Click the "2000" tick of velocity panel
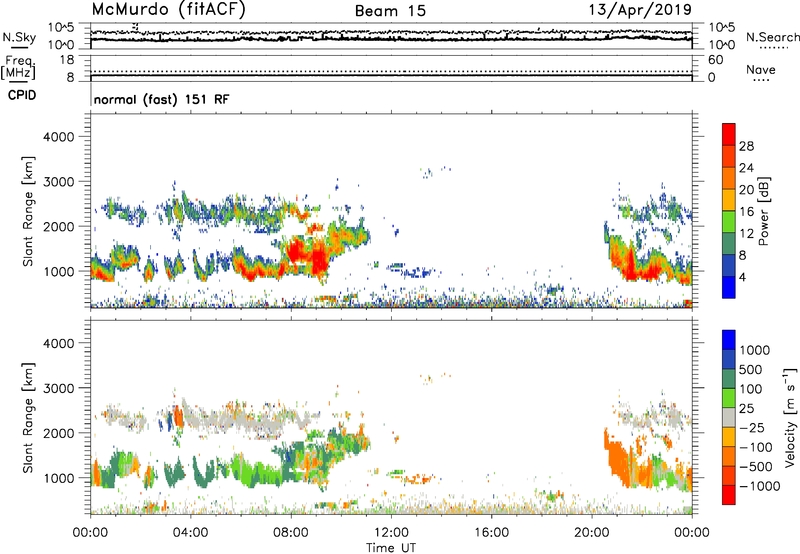The width and height of the screenshot is (800, 554). click(x=58, y=433)
